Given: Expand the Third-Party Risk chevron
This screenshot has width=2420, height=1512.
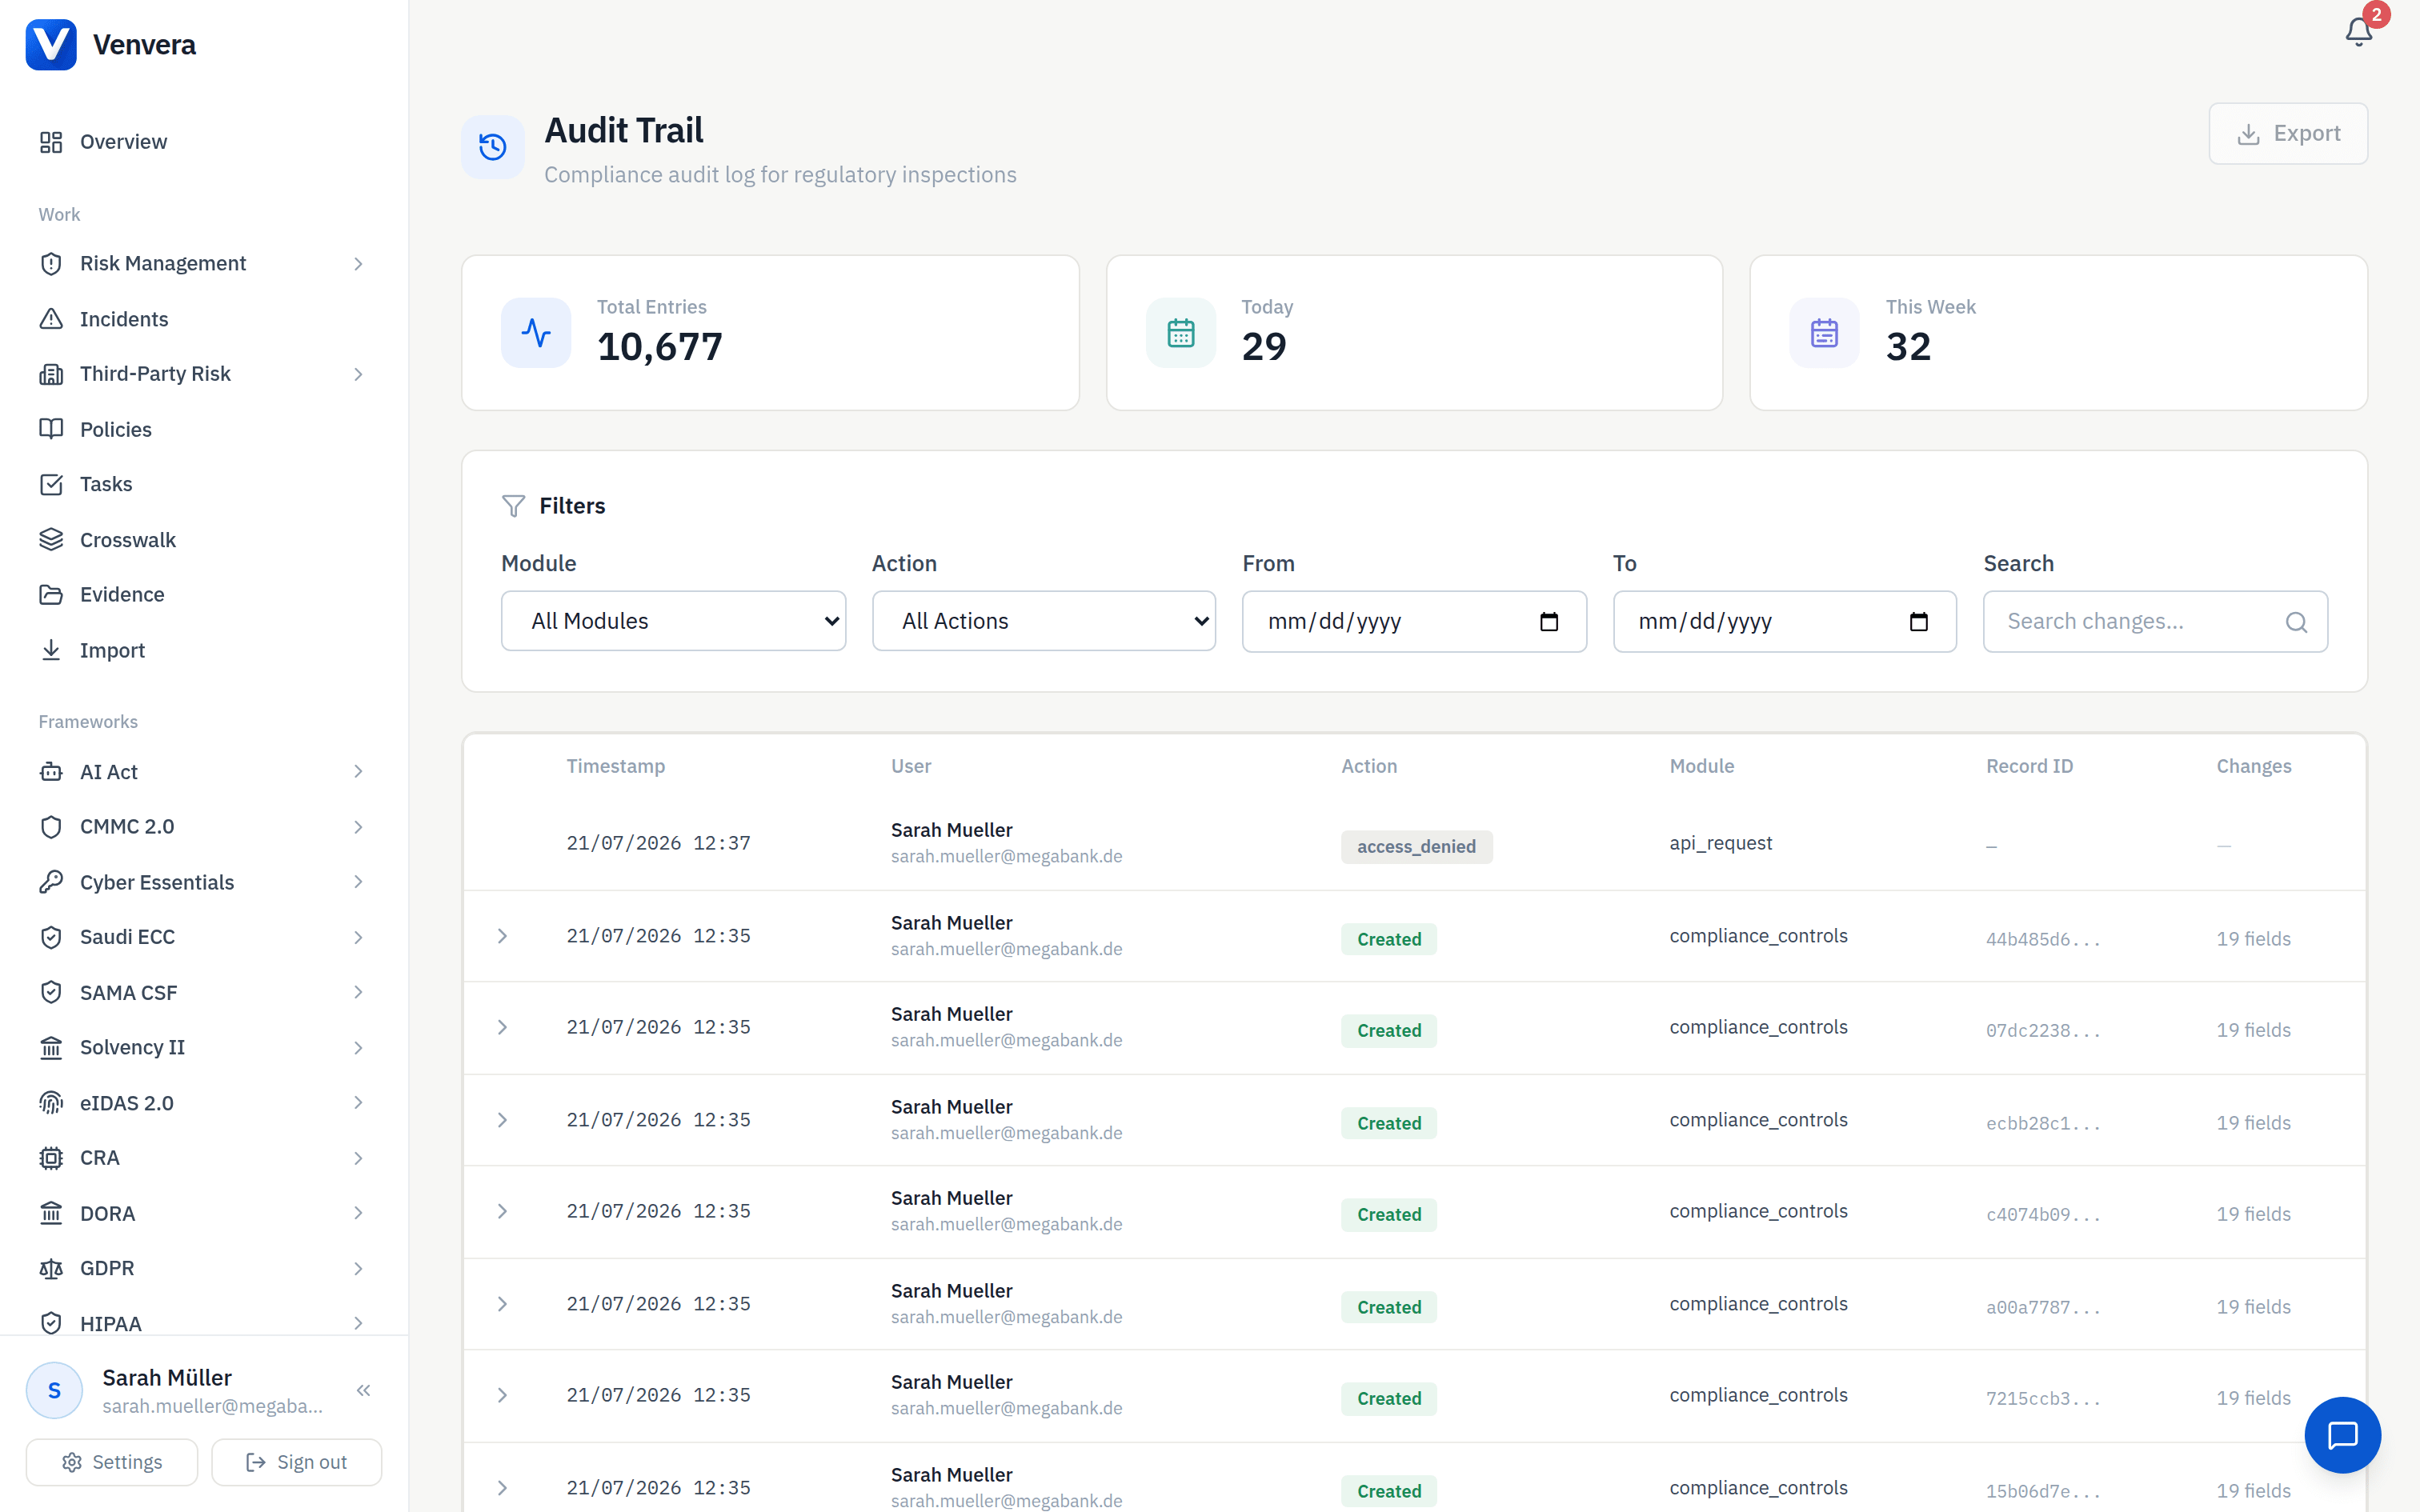Looking at the screenshot, I should tap(358, 374).
